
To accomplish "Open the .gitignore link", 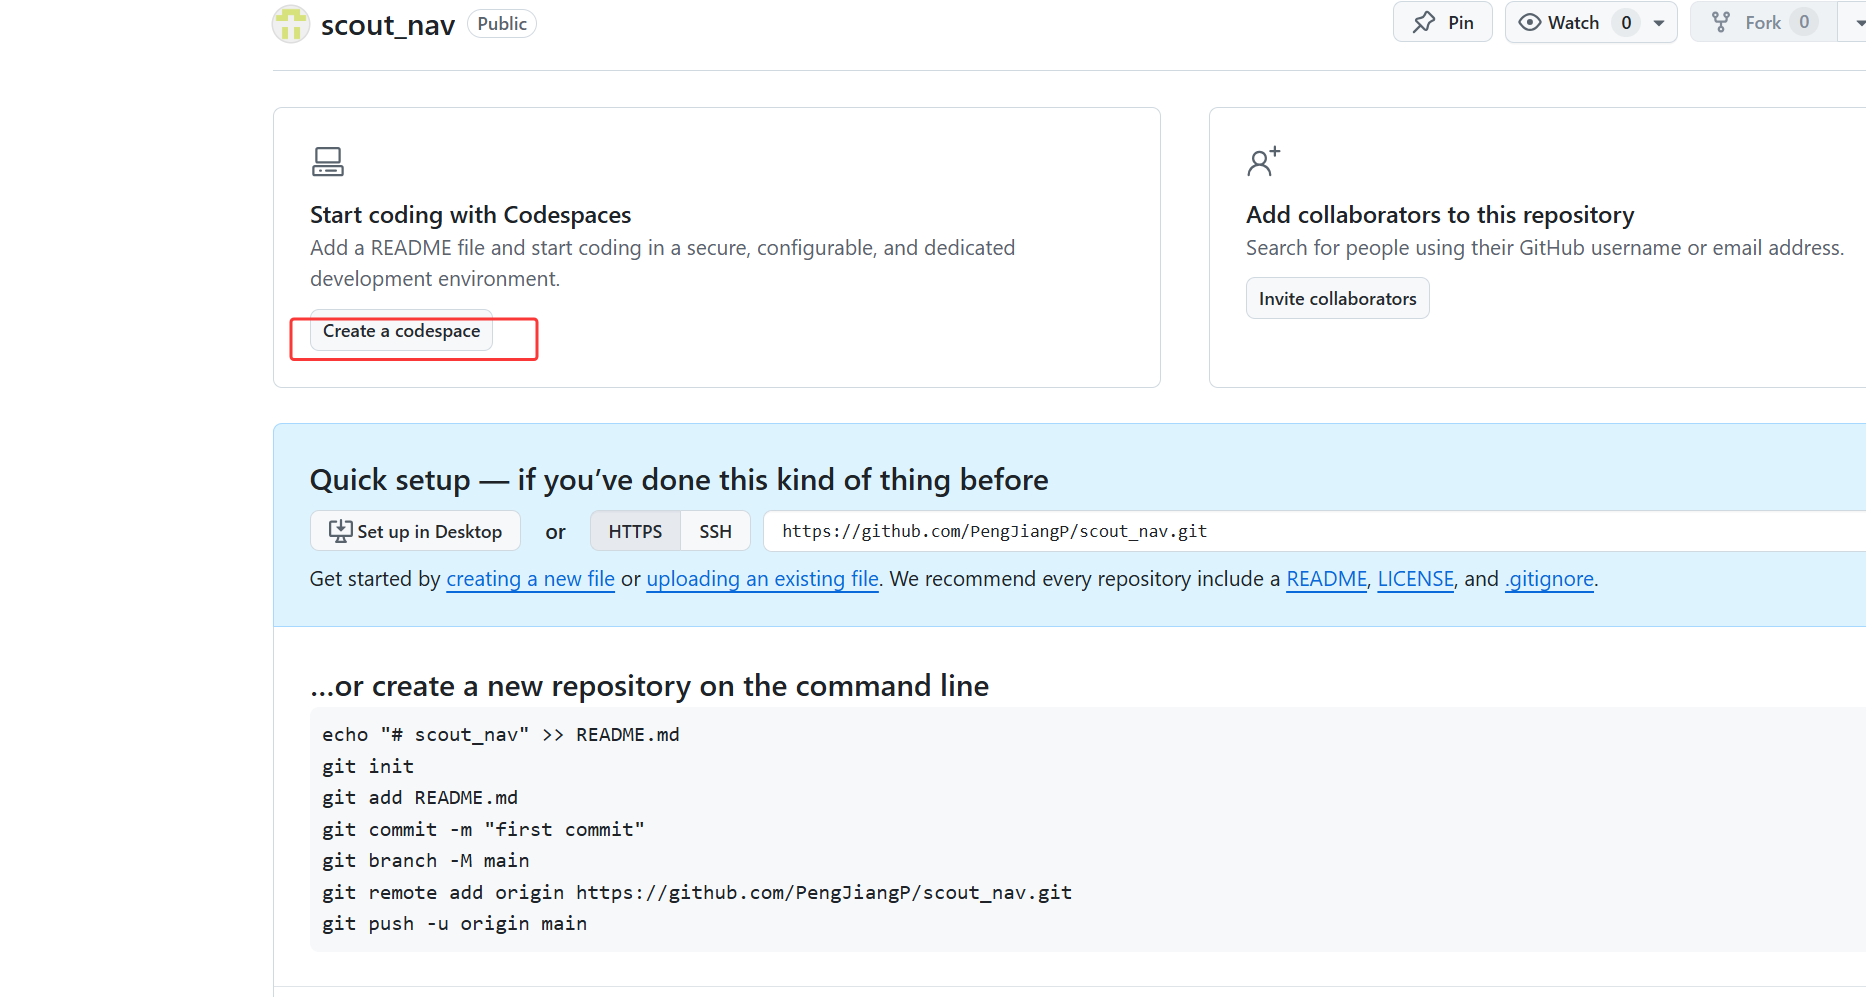I will pos(1549,579).
